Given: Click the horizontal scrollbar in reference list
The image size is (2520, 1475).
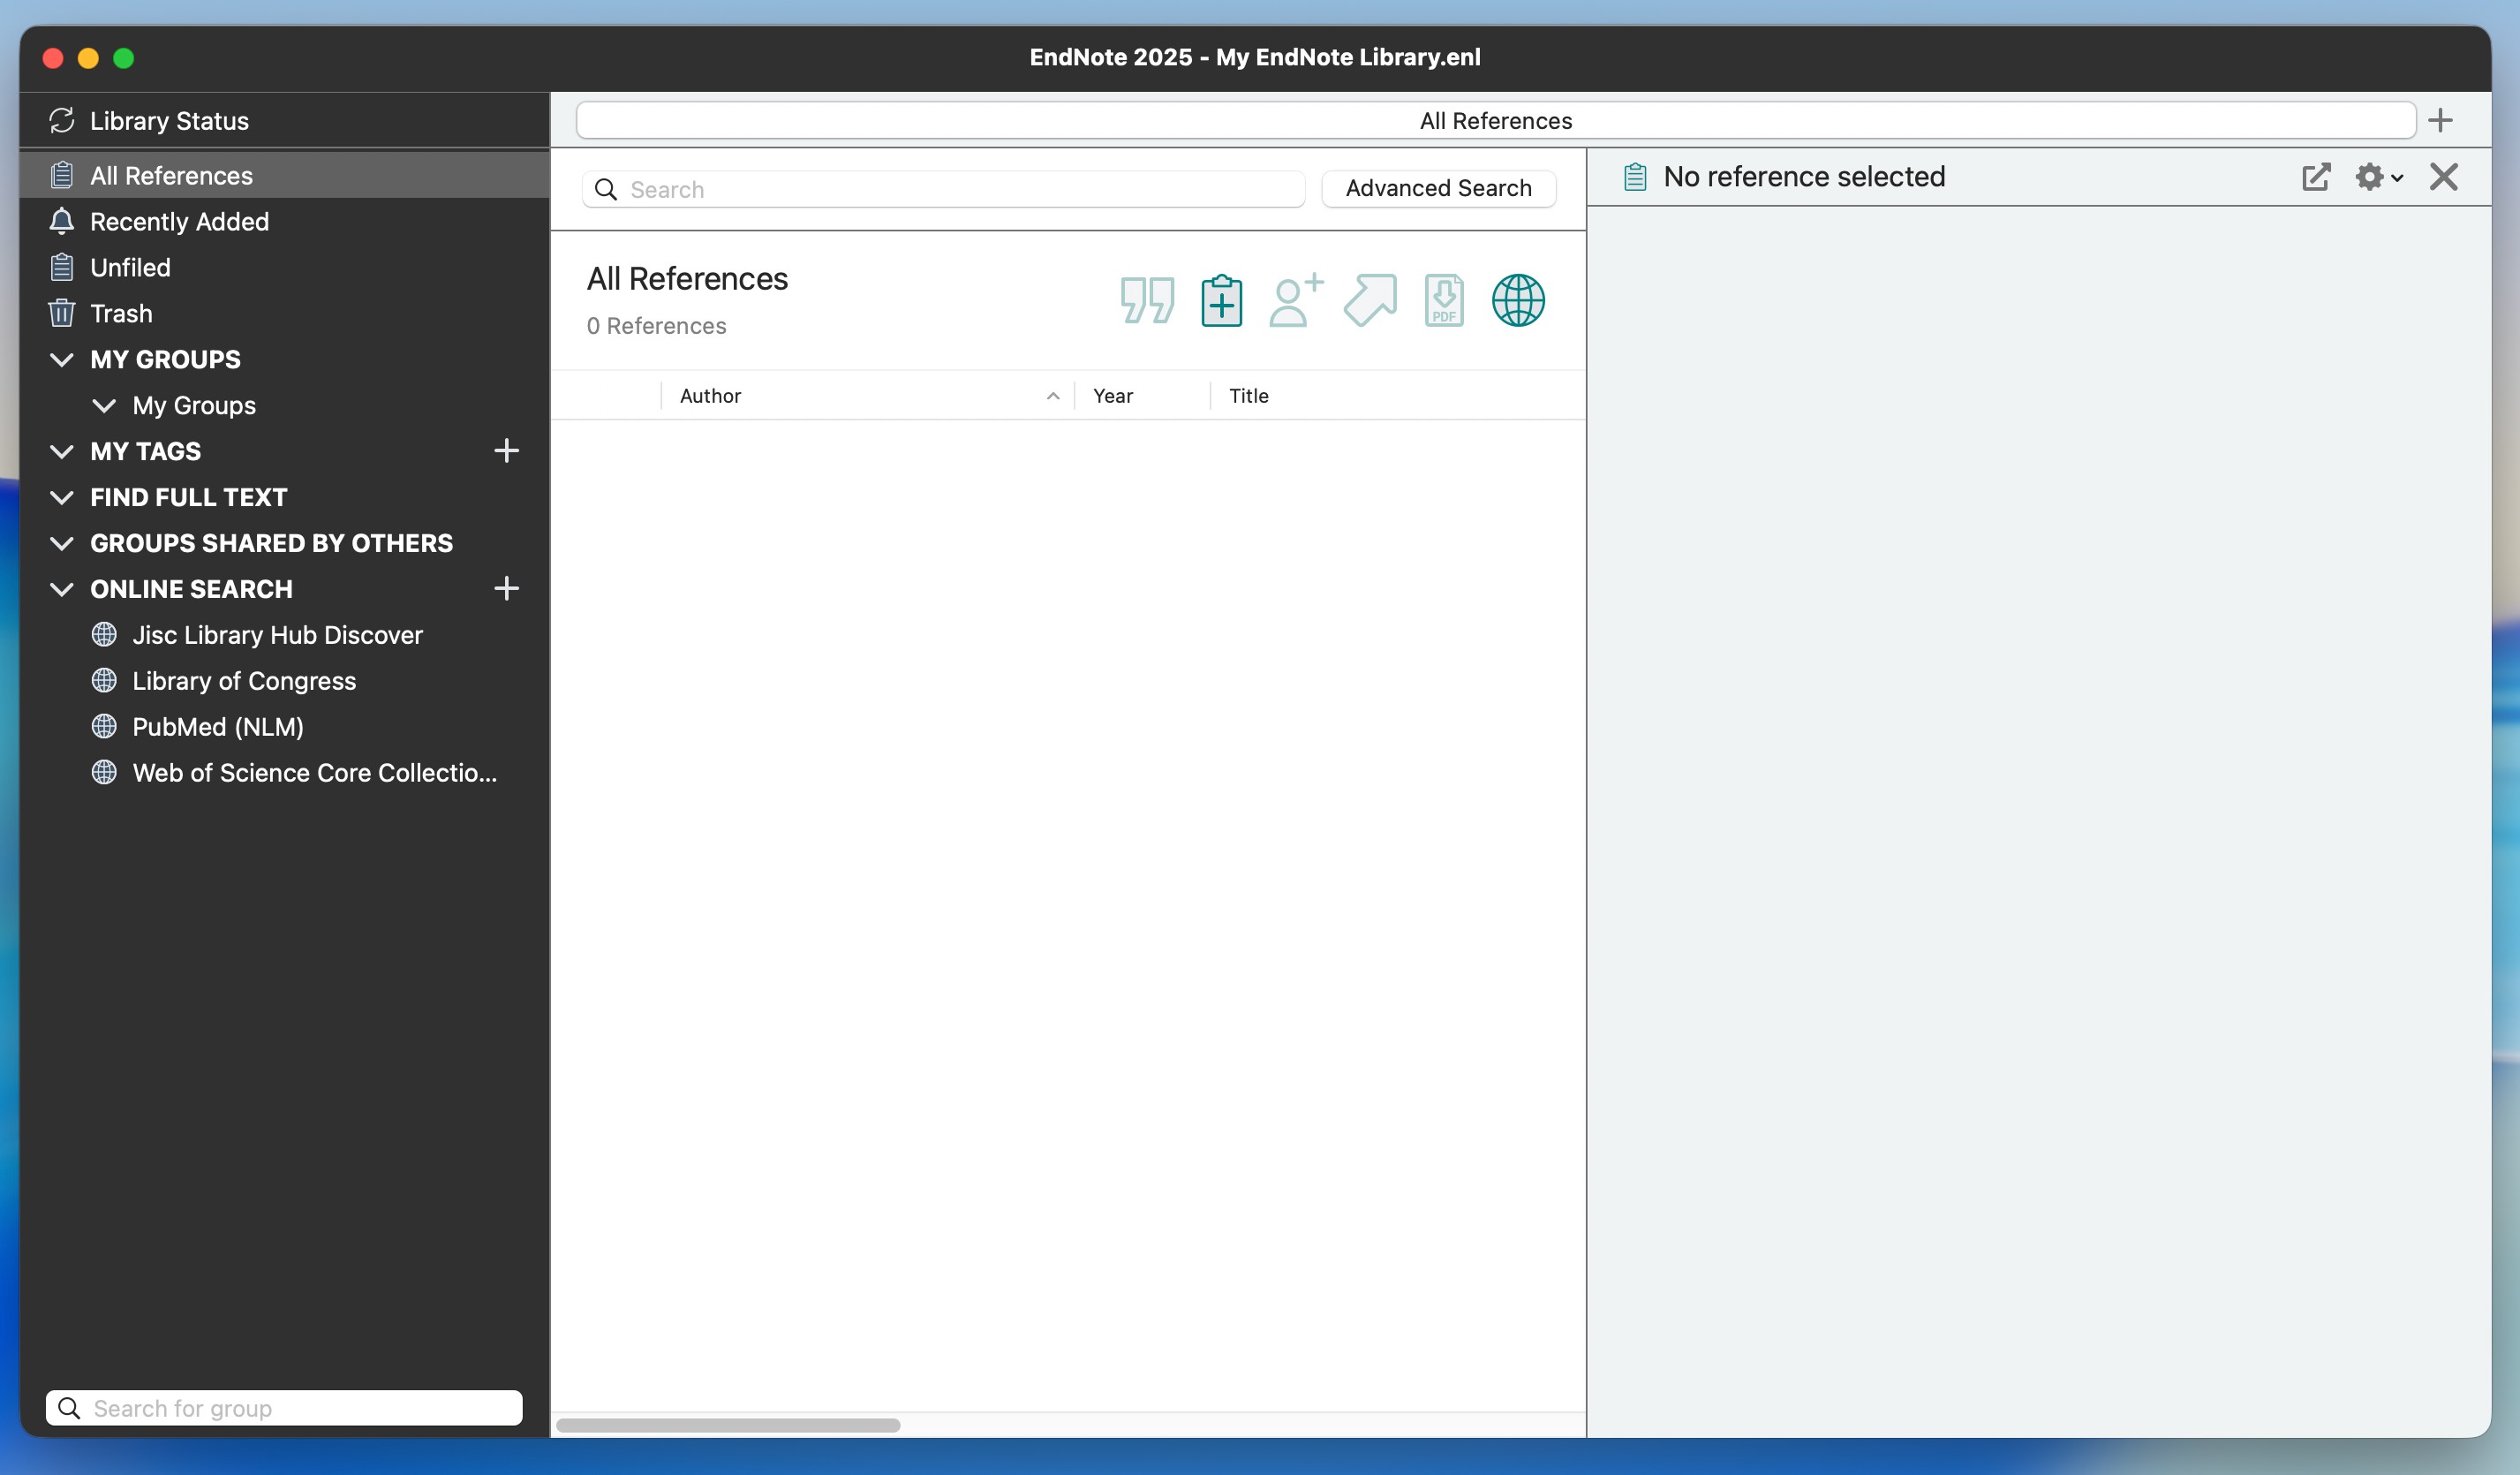Looking at the screenshot, I should 728,1425.
